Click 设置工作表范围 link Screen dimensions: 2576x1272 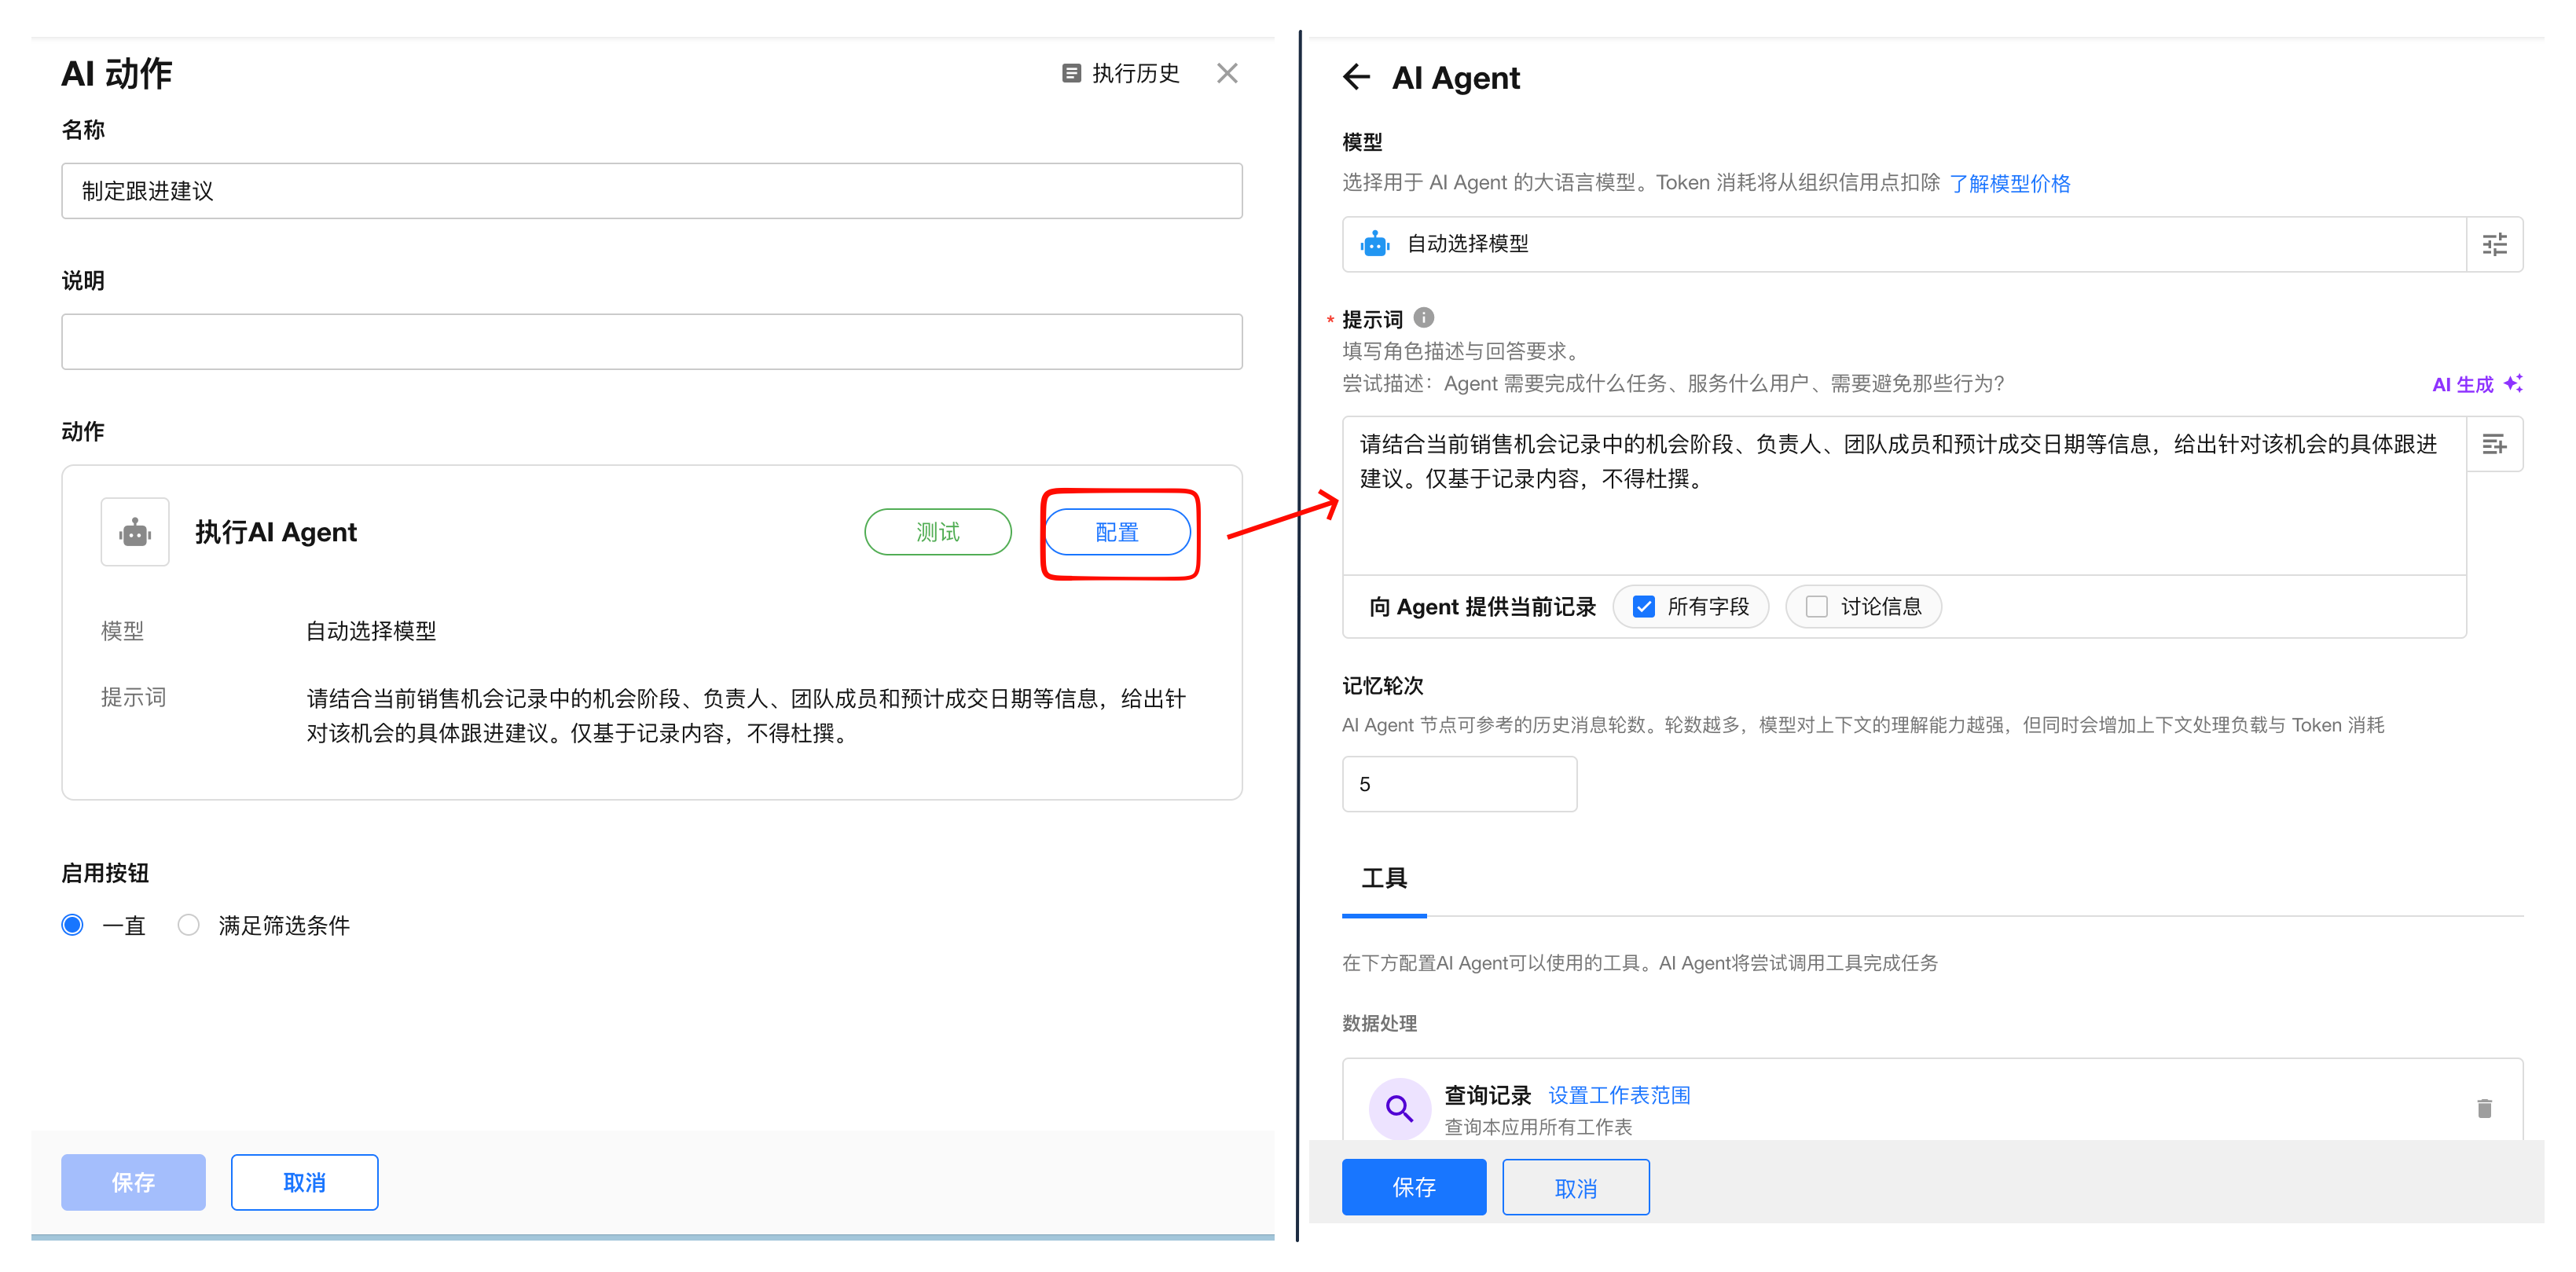(x=1619, y=1095)
